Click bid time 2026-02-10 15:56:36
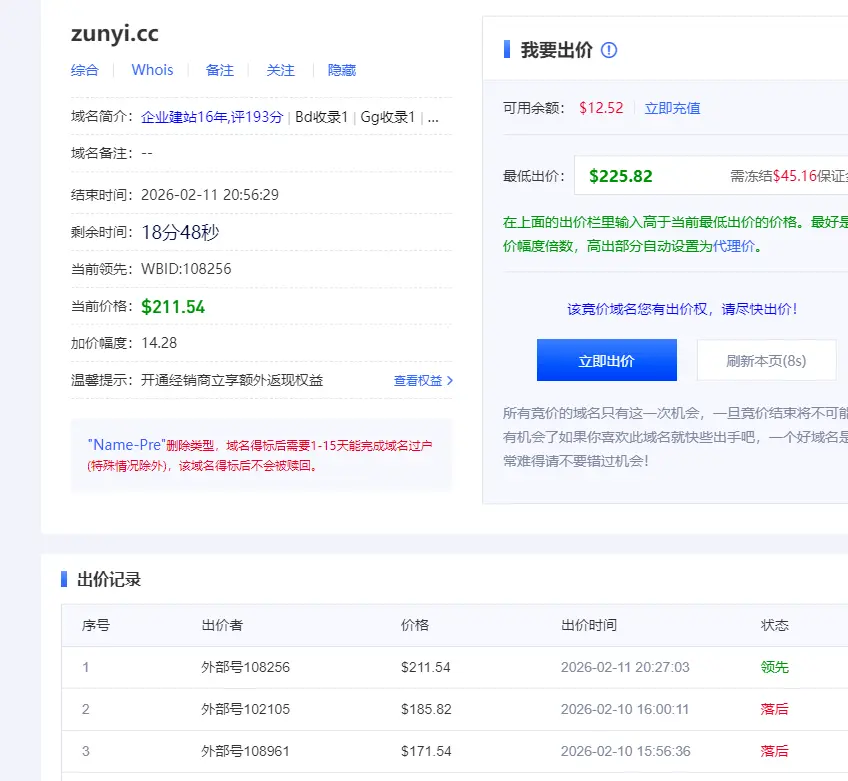Screen dimensions: 848x781 click(625, 751)
